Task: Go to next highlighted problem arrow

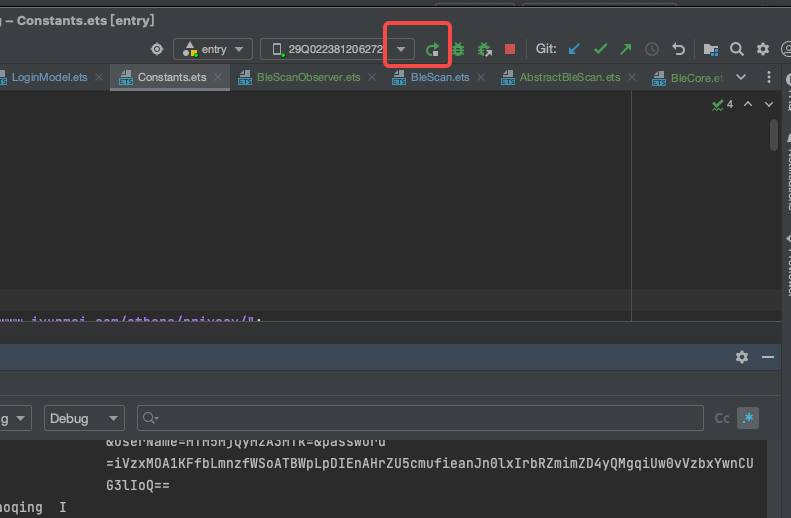Action: pyautogui.click(x=769, y=104)
